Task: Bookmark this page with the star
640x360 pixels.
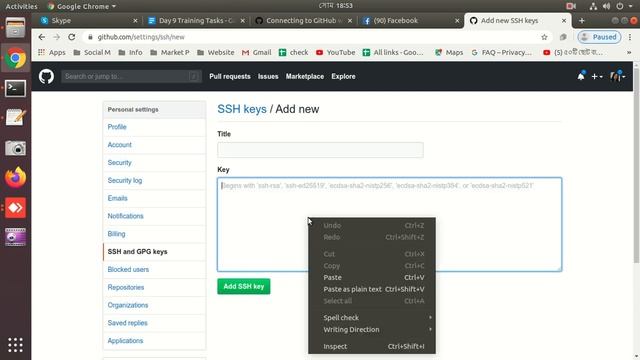Action: (544, 37)
